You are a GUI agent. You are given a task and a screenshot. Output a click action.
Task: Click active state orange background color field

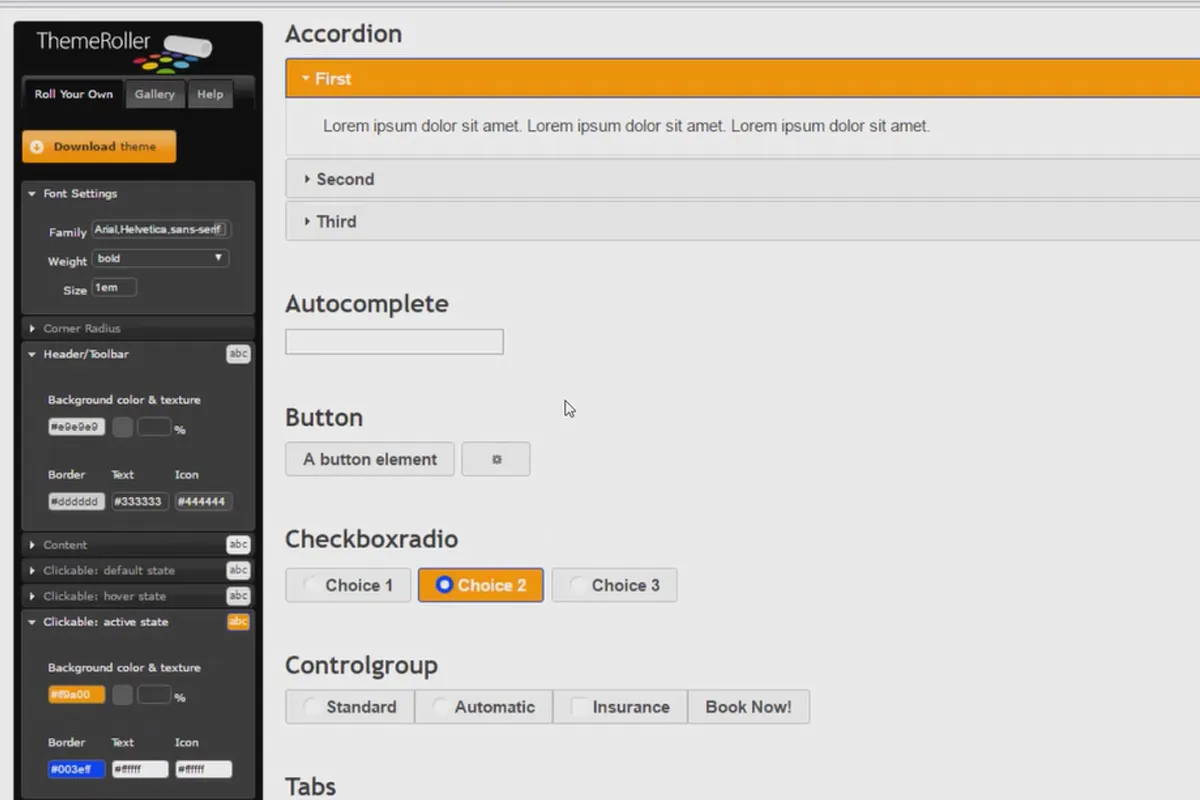point(76,694)
